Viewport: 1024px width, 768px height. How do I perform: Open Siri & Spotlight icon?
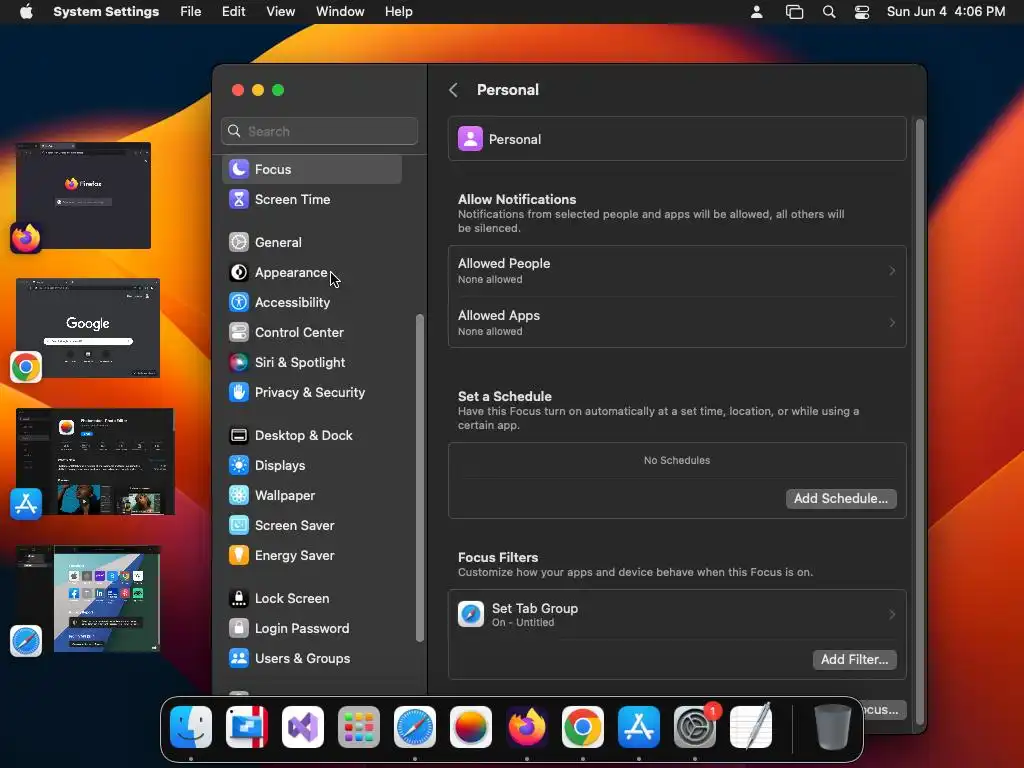239,362
